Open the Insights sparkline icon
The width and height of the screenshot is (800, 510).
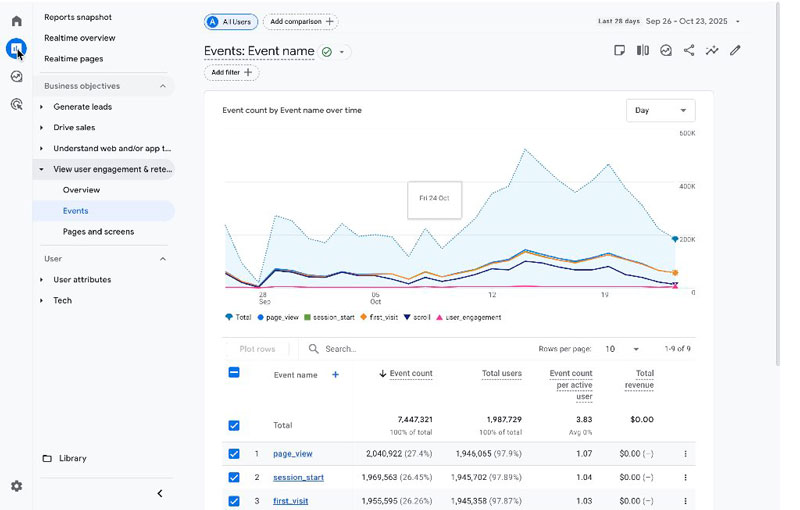pos(712,50)
